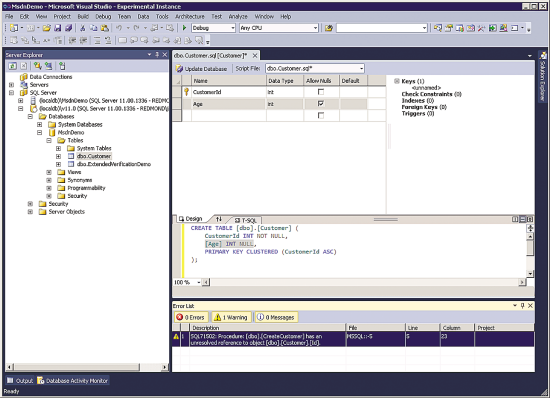Collapse the Keys (1) group
The width and height of the screenshot is (550, 398).
397,81
